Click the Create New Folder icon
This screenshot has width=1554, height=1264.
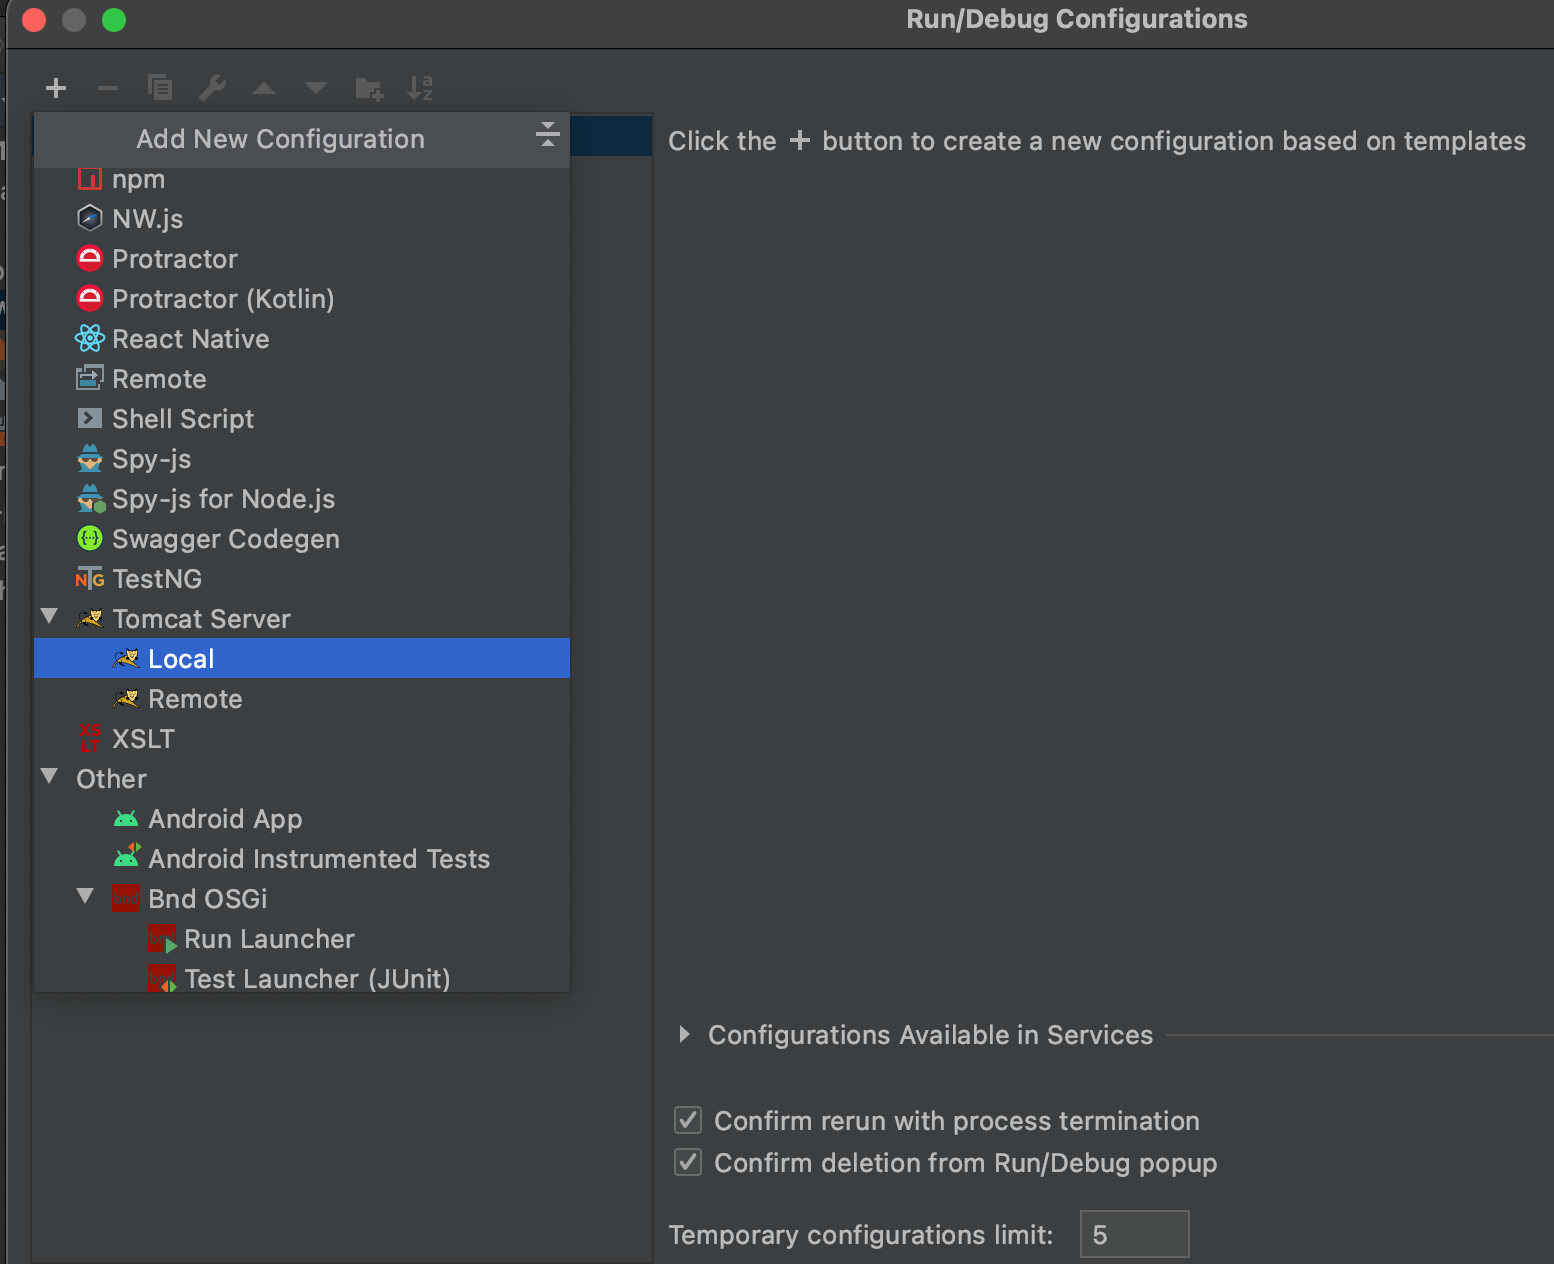(369, 89)
